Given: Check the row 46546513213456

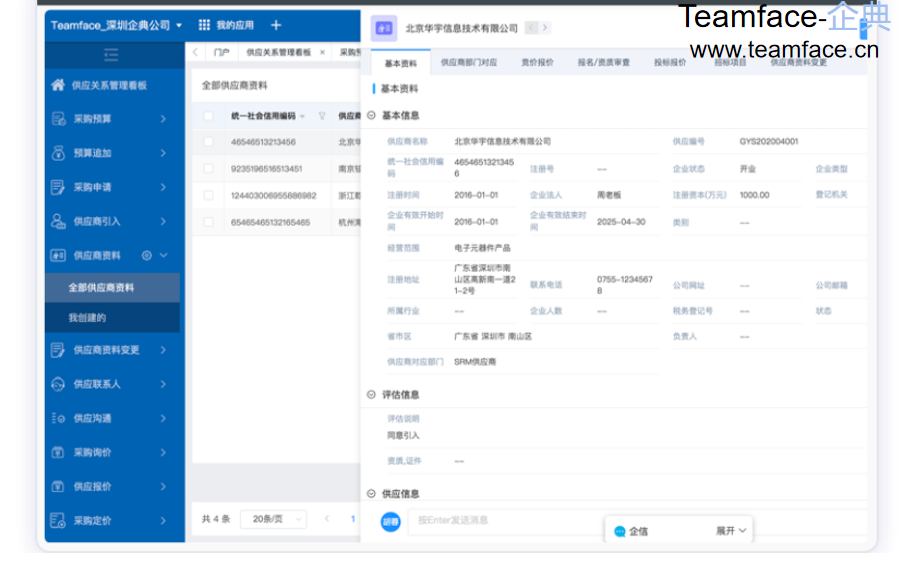Looking at the screenshot, I should point(209,142).
